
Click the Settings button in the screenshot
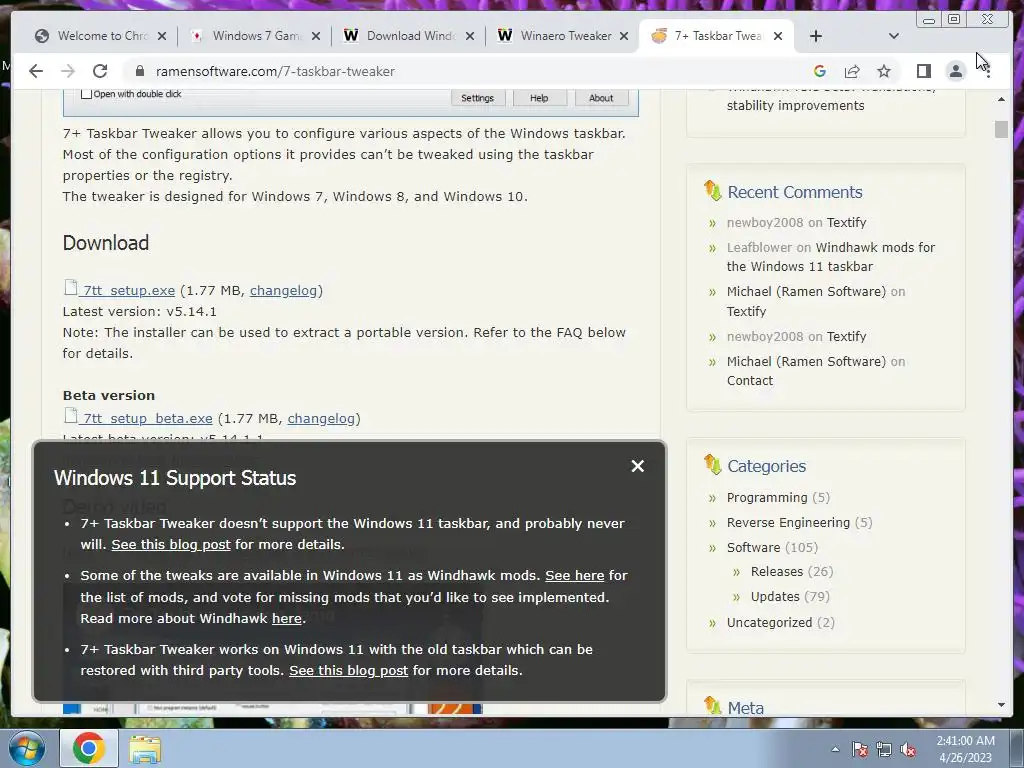coord(477,98)
